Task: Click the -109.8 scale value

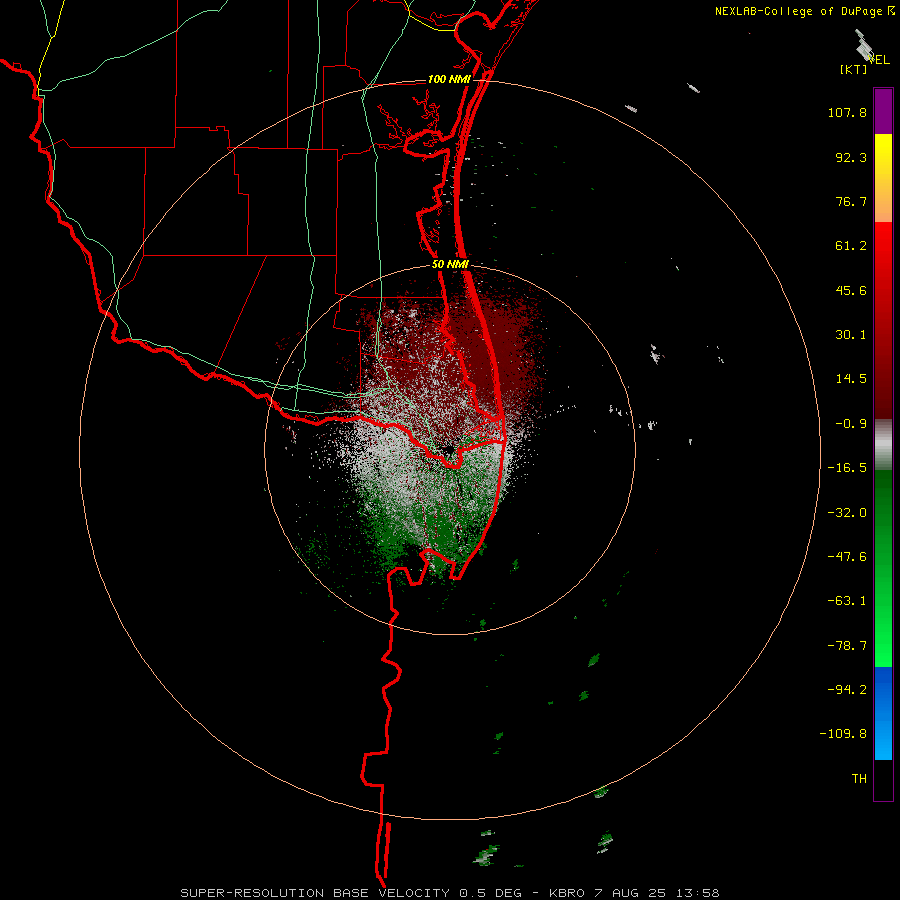Action: (x=843, y=734)
